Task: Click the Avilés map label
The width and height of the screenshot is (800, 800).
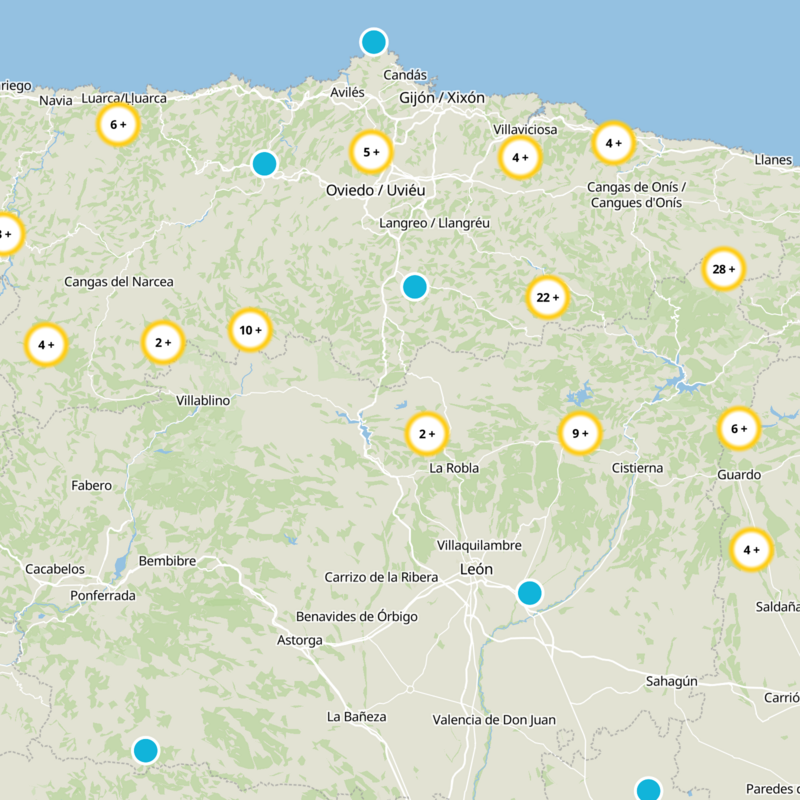Action: click(347, 92)
